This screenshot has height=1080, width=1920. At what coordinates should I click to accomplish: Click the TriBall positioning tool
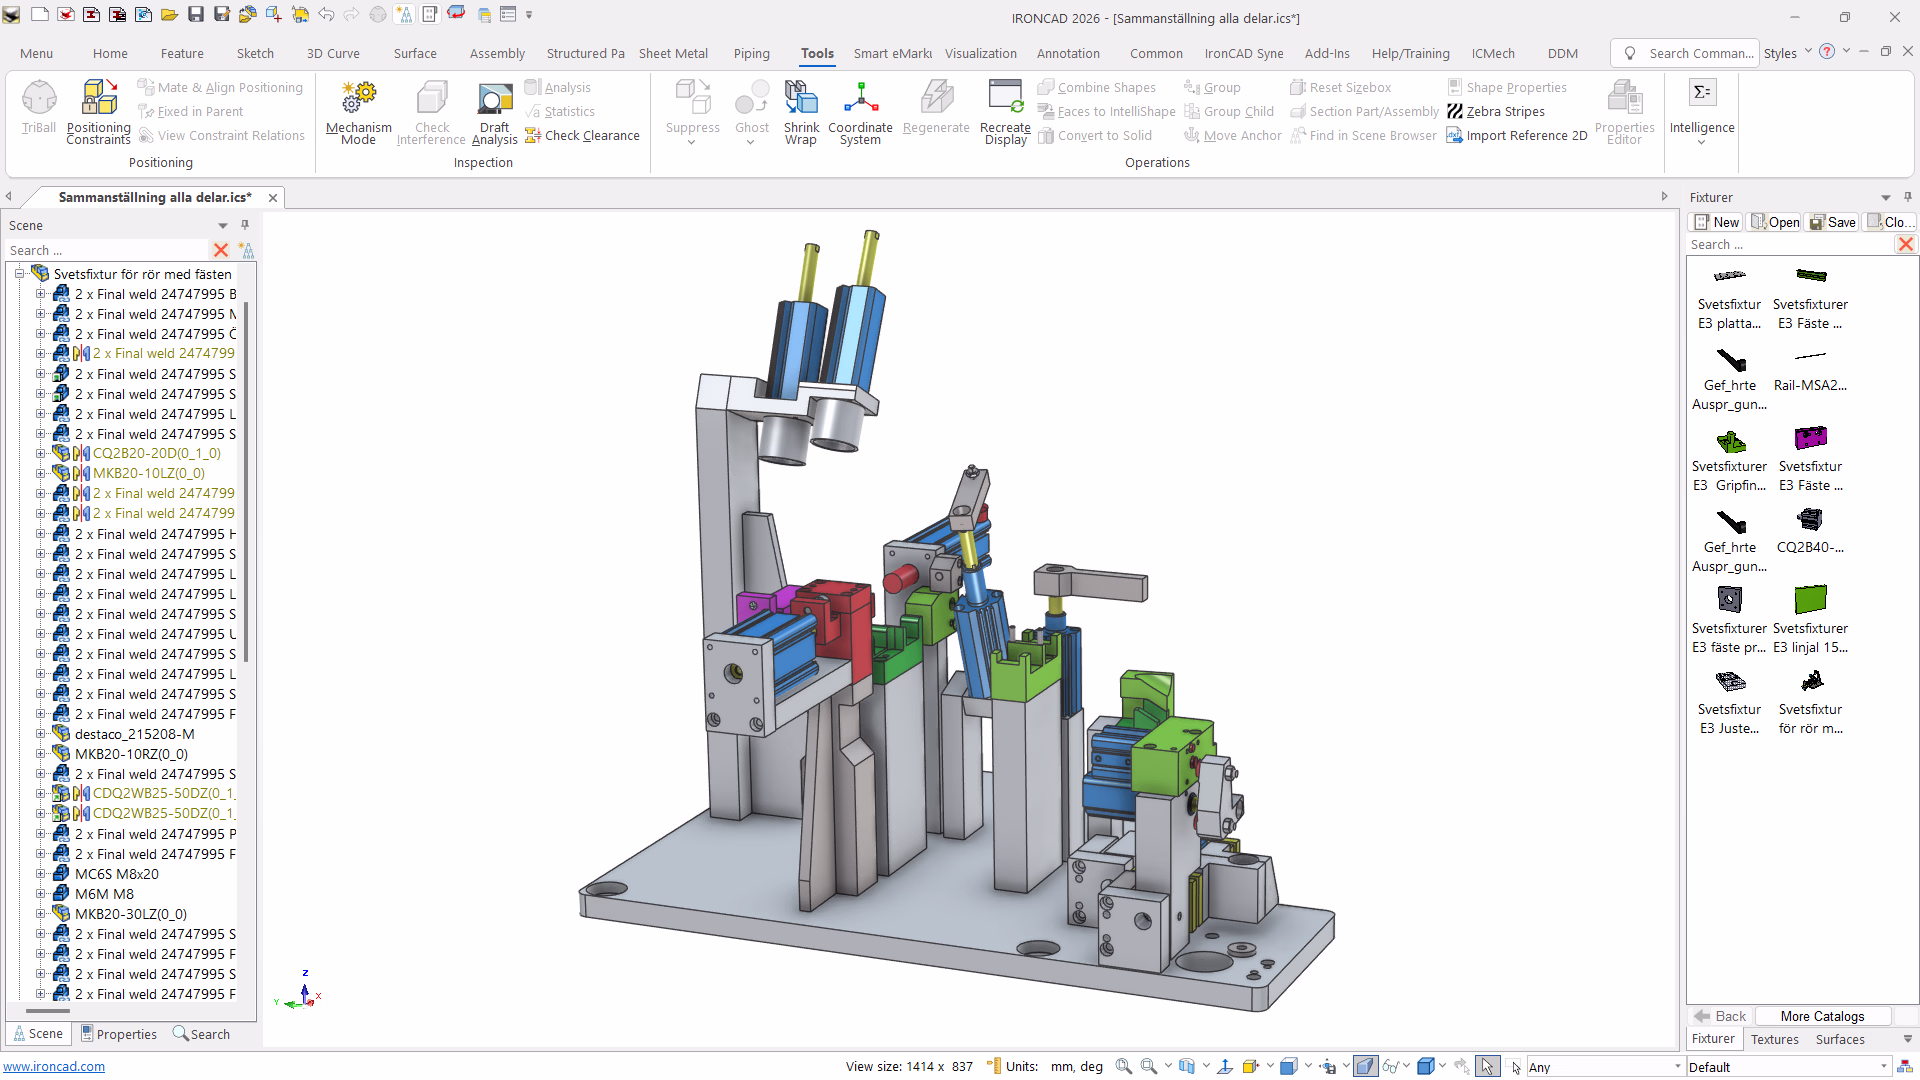[39, 107]
